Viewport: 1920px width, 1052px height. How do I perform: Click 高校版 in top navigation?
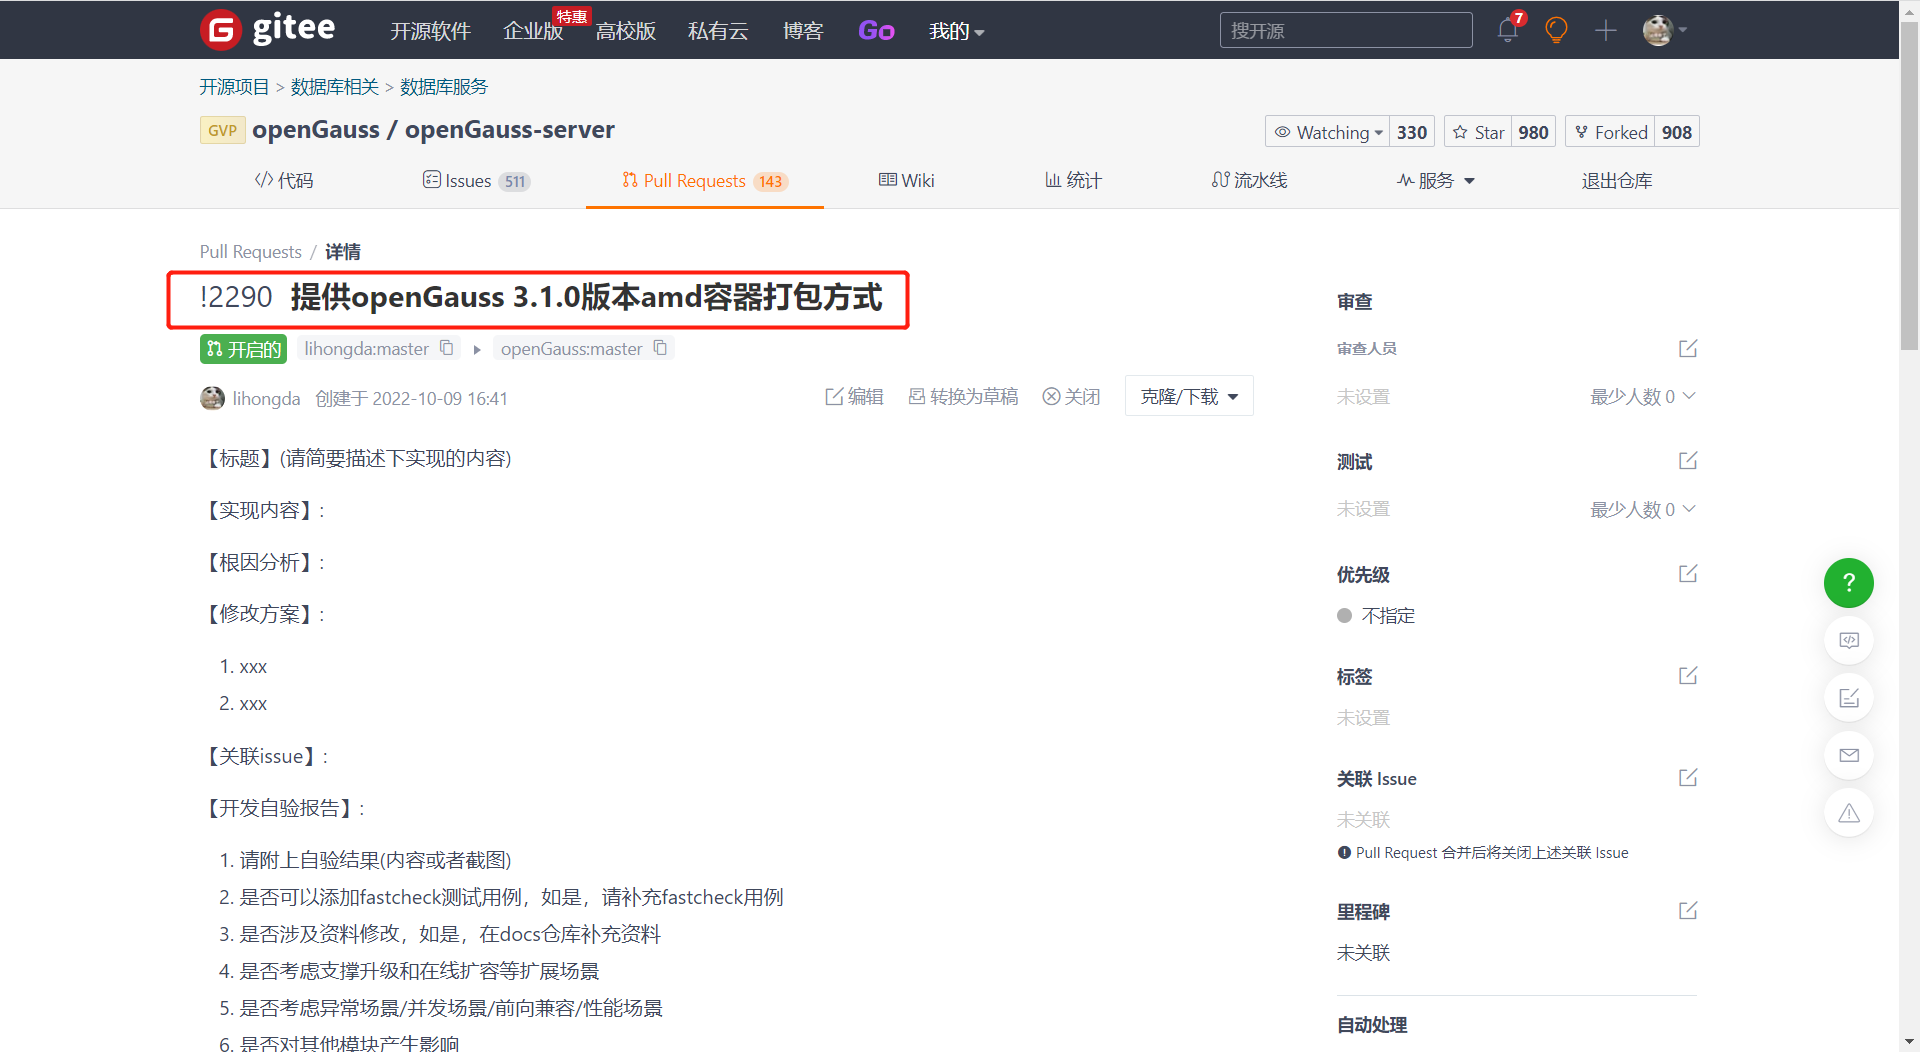pyautogui.click(x=626, y=31)
